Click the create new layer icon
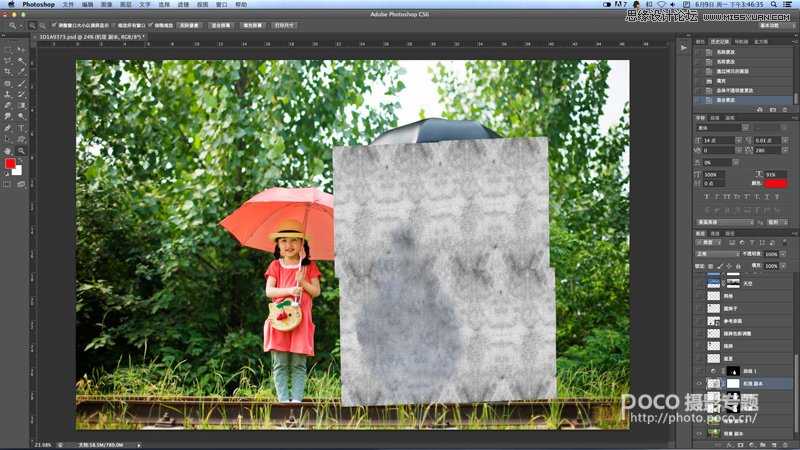This screenshot has height=450, width=800. (774, 445)
